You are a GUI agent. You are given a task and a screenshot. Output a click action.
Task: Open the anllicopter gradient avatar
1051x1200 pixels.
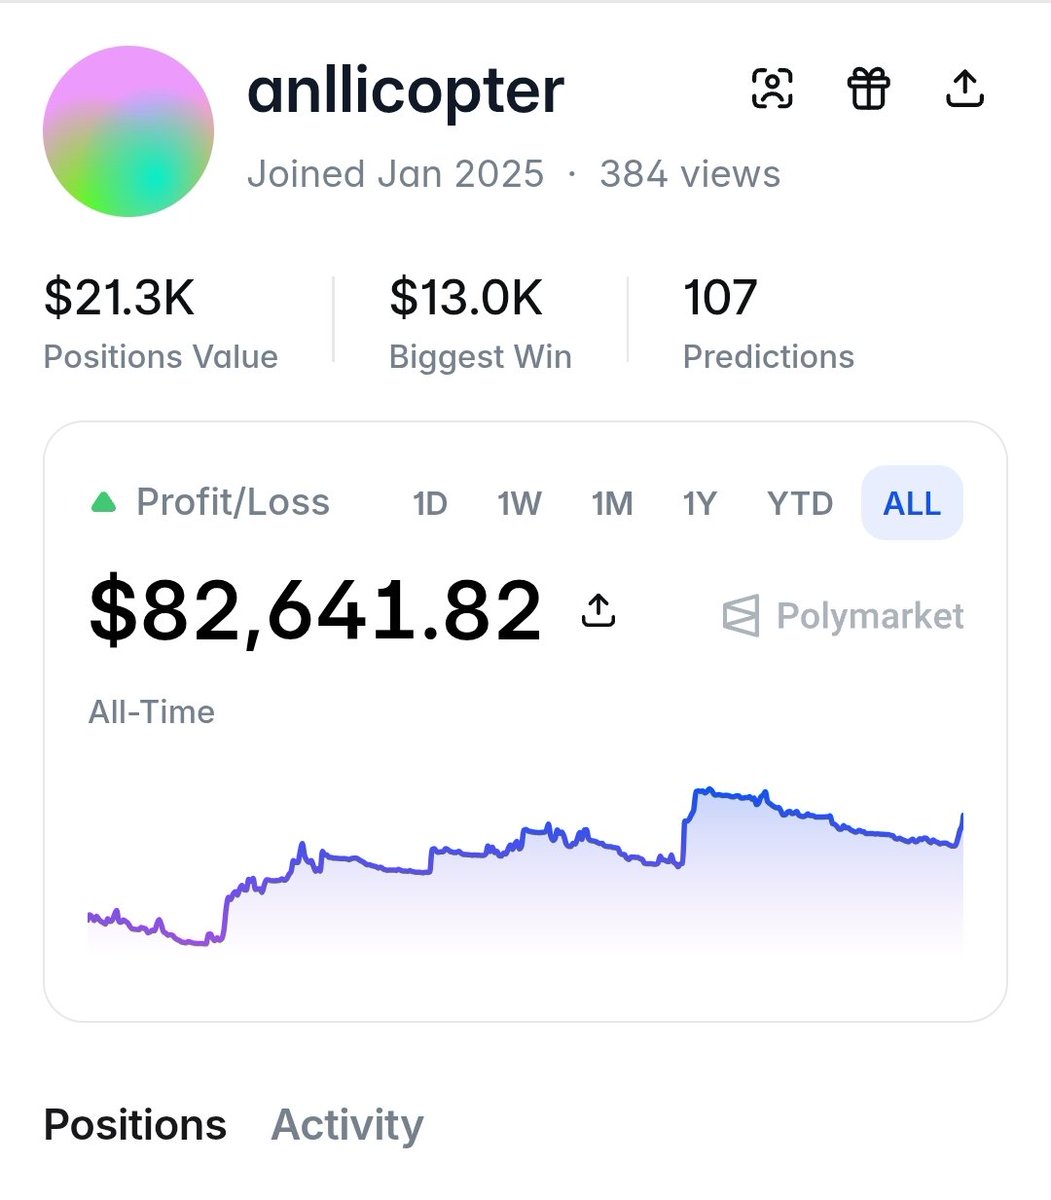point(128,131)
